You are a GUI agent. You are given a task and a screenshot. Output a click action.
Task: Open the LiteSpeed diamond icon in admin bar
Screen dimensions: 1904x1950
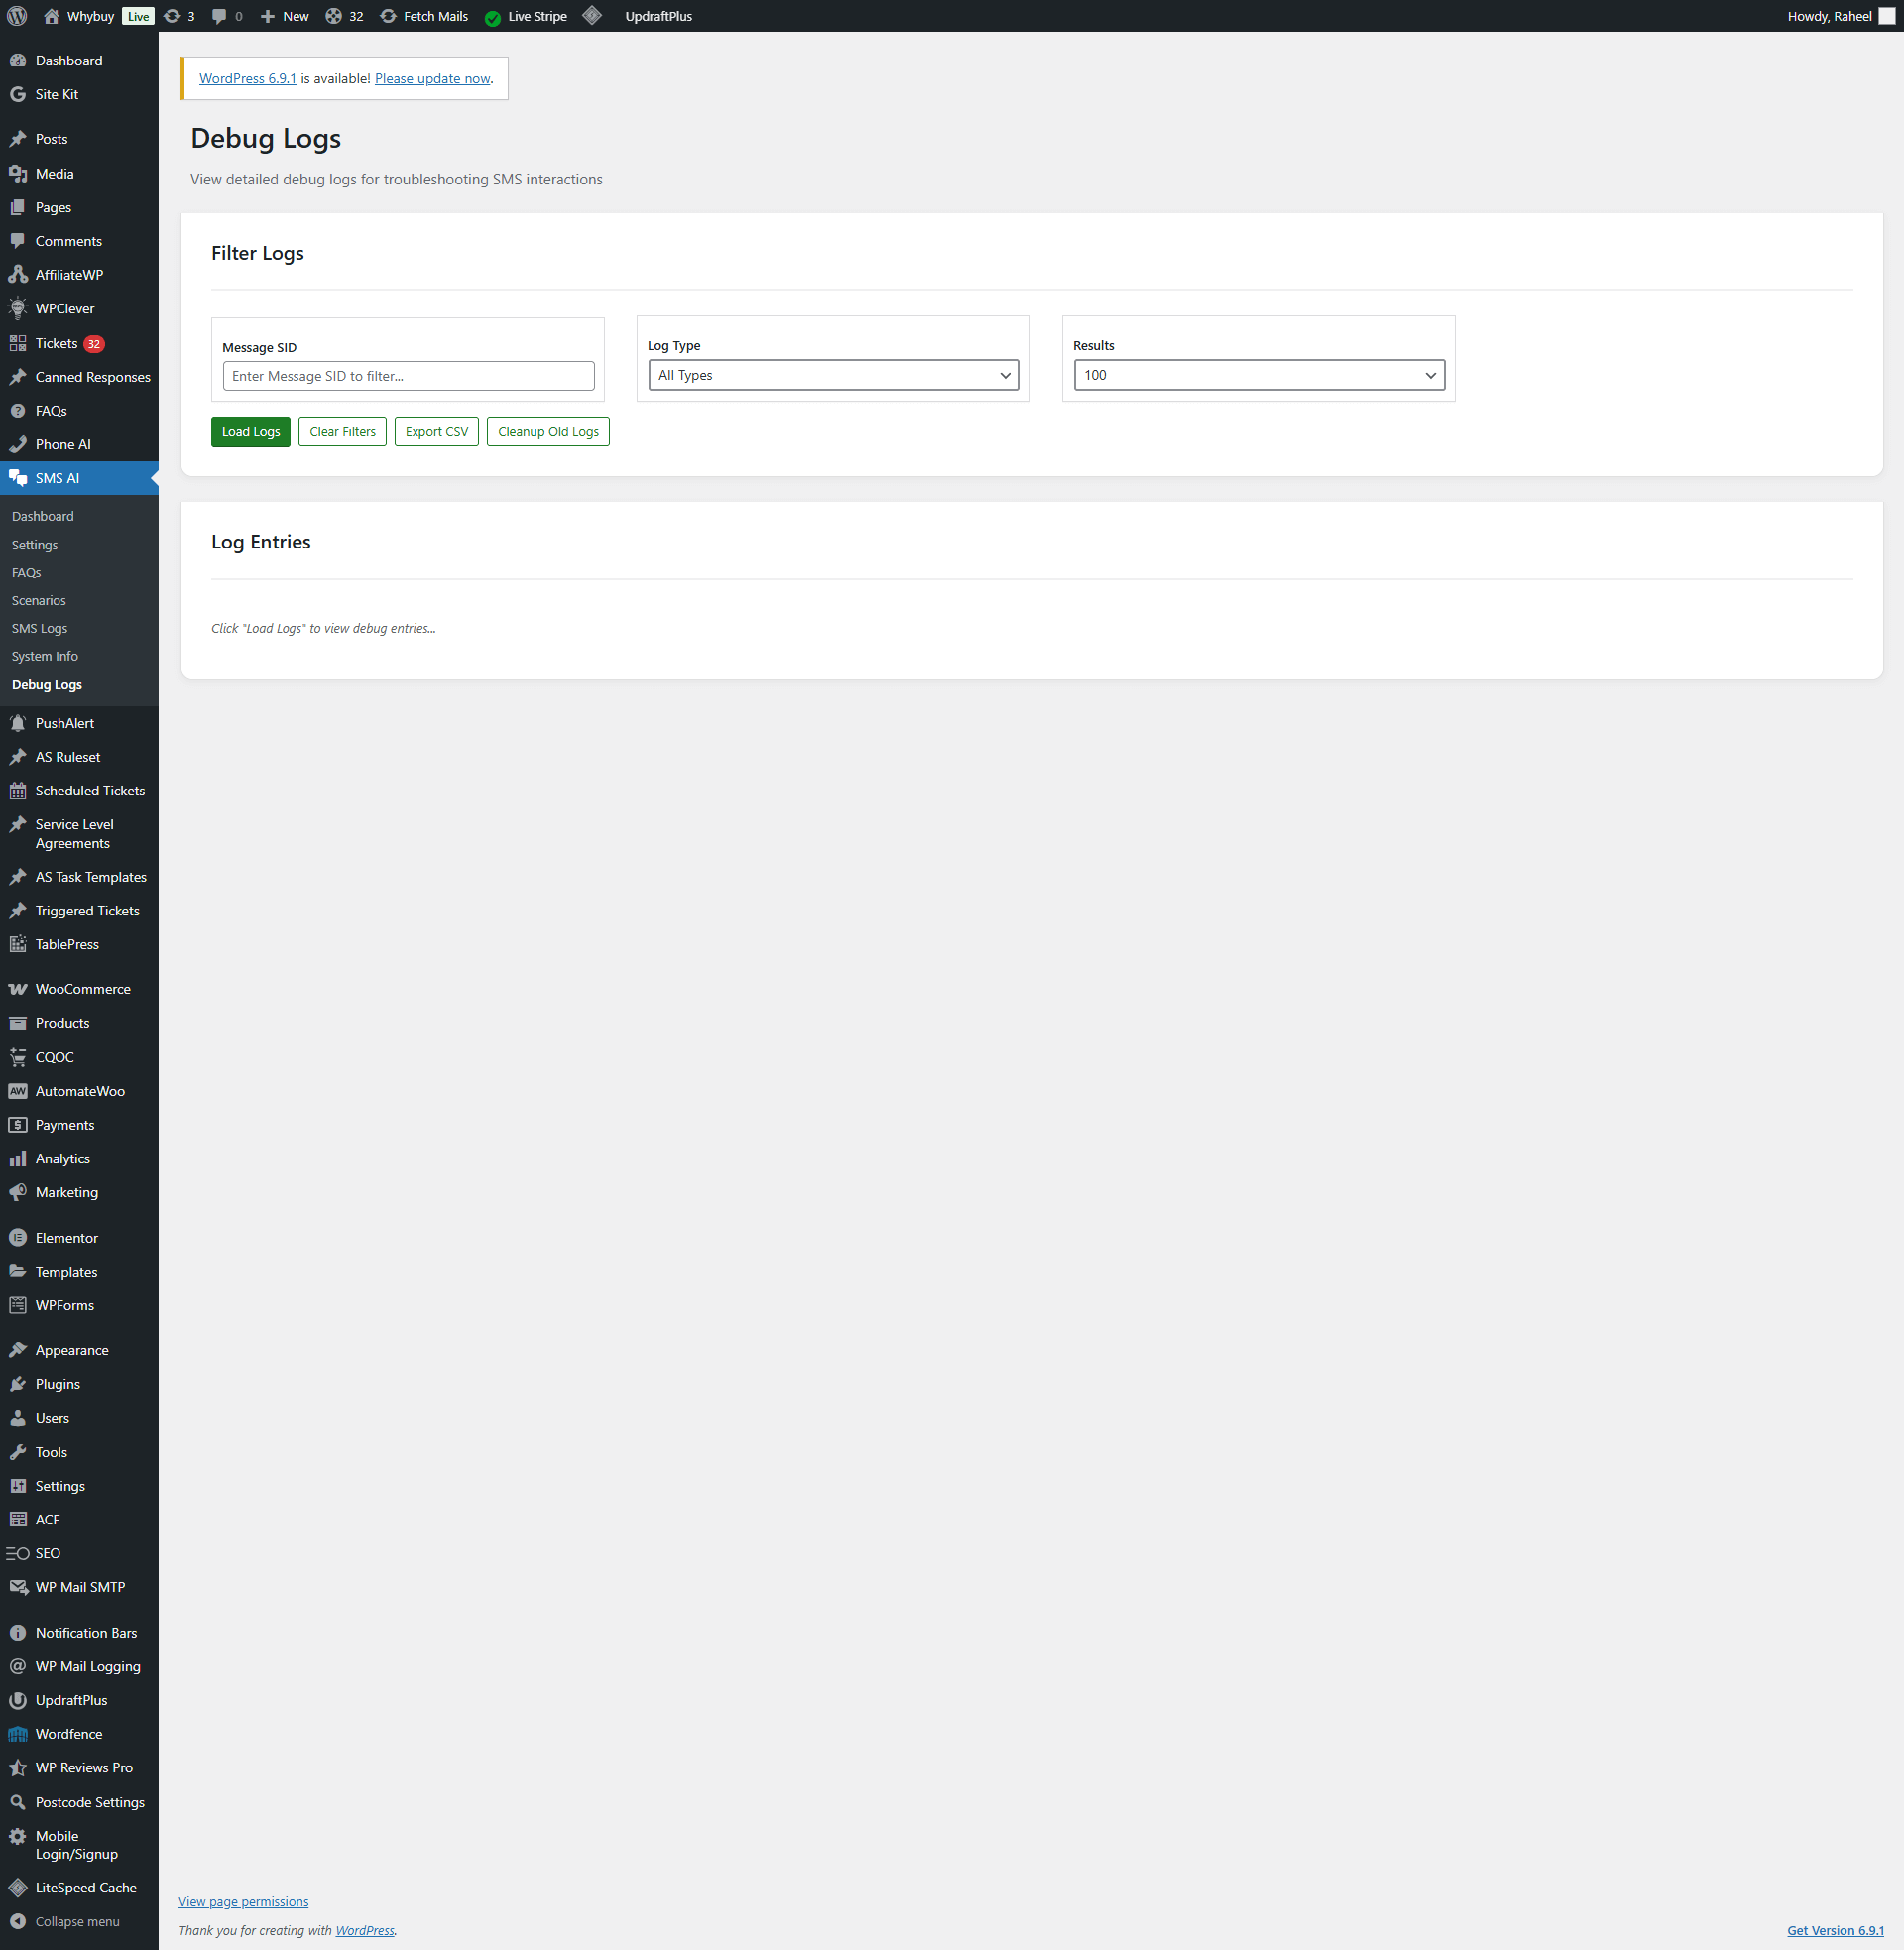point(592,16)
